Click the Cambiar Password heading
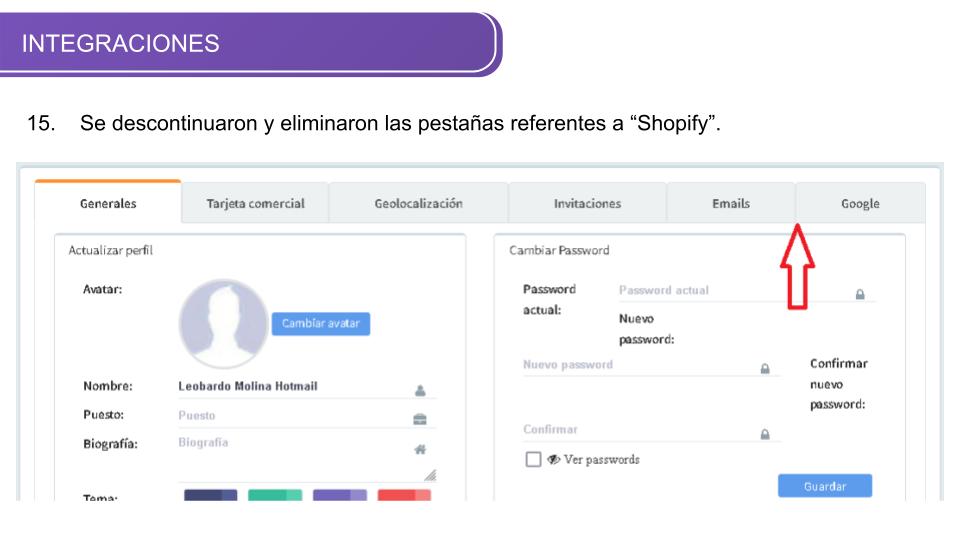 pos(559,250)
